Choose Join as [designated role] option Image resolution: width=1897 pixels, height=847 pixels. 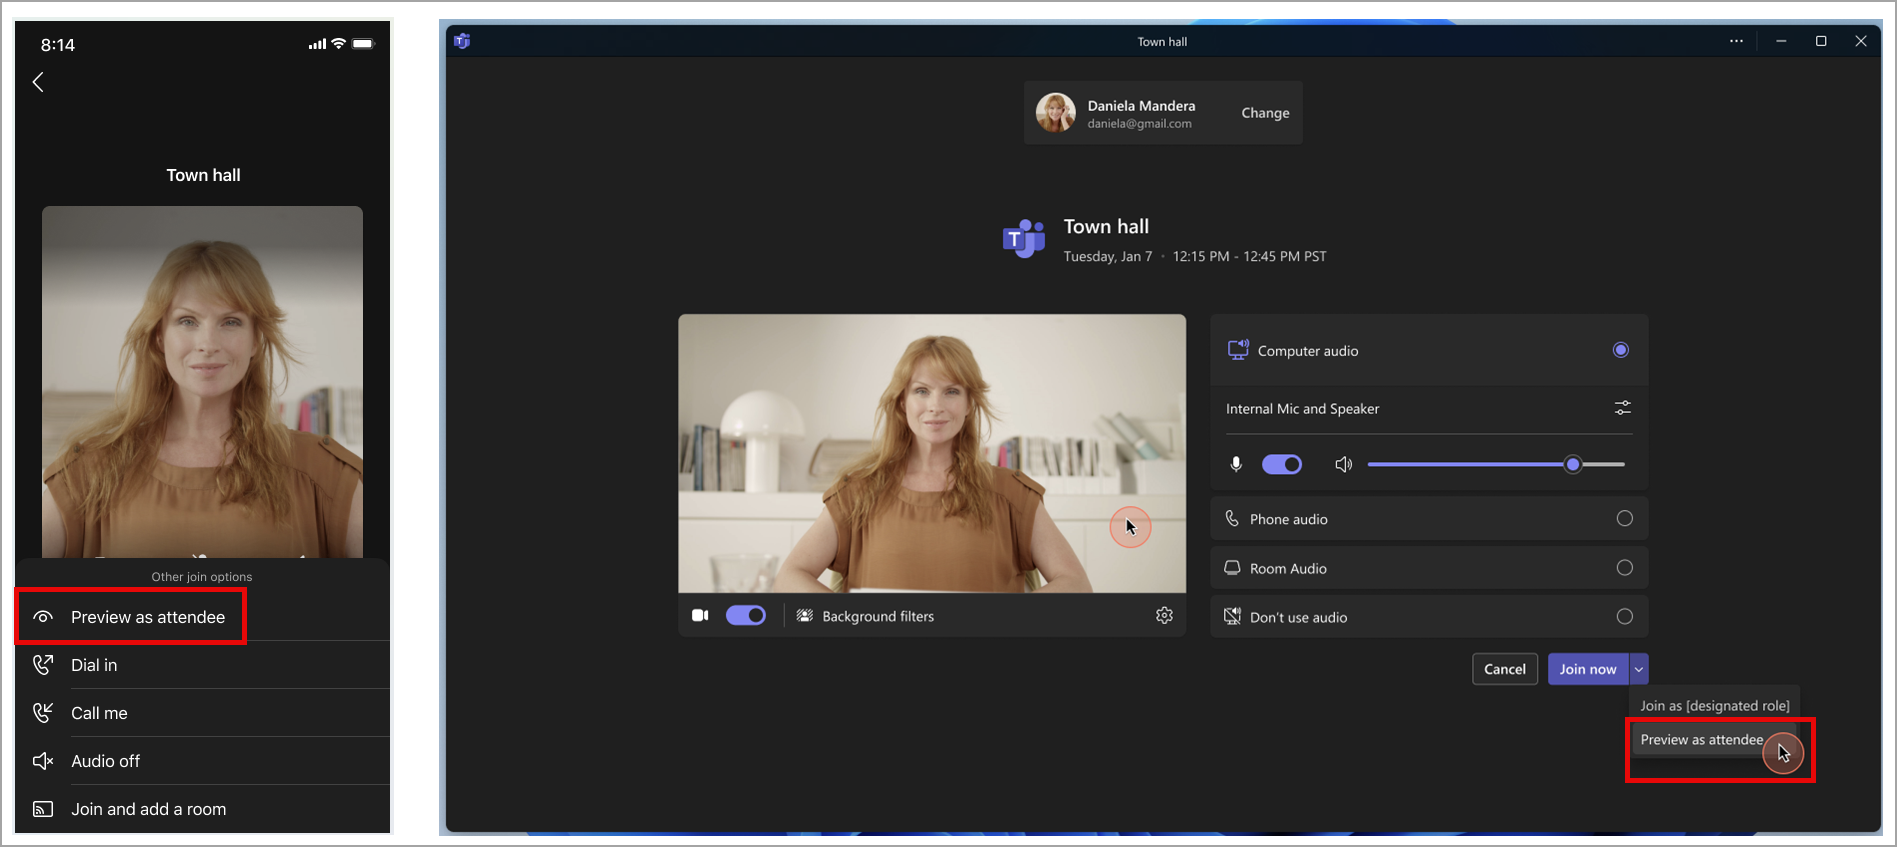click(1714, 706)
